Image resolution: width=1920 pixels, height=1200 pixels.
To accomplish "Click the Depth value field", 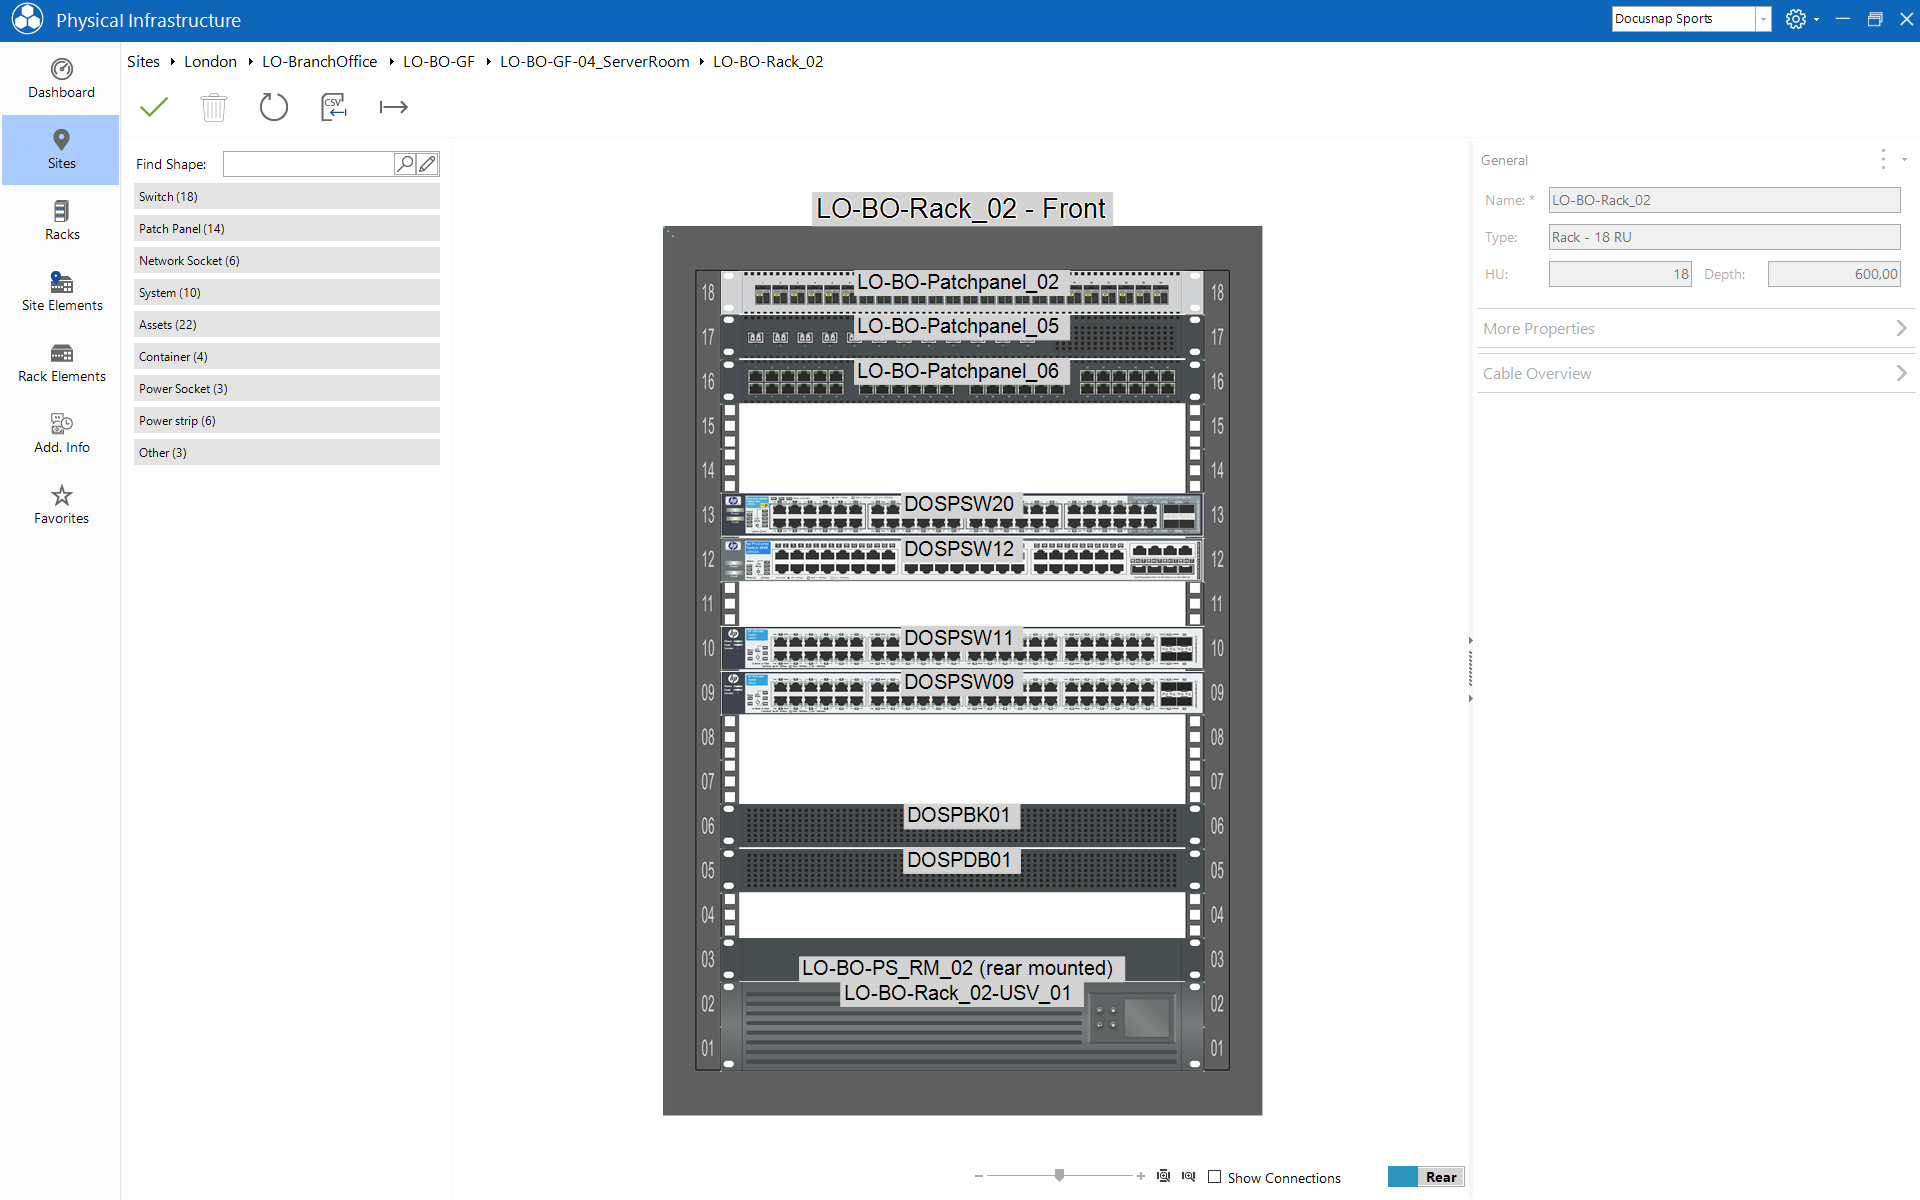I will click(x=1834, y=274).
